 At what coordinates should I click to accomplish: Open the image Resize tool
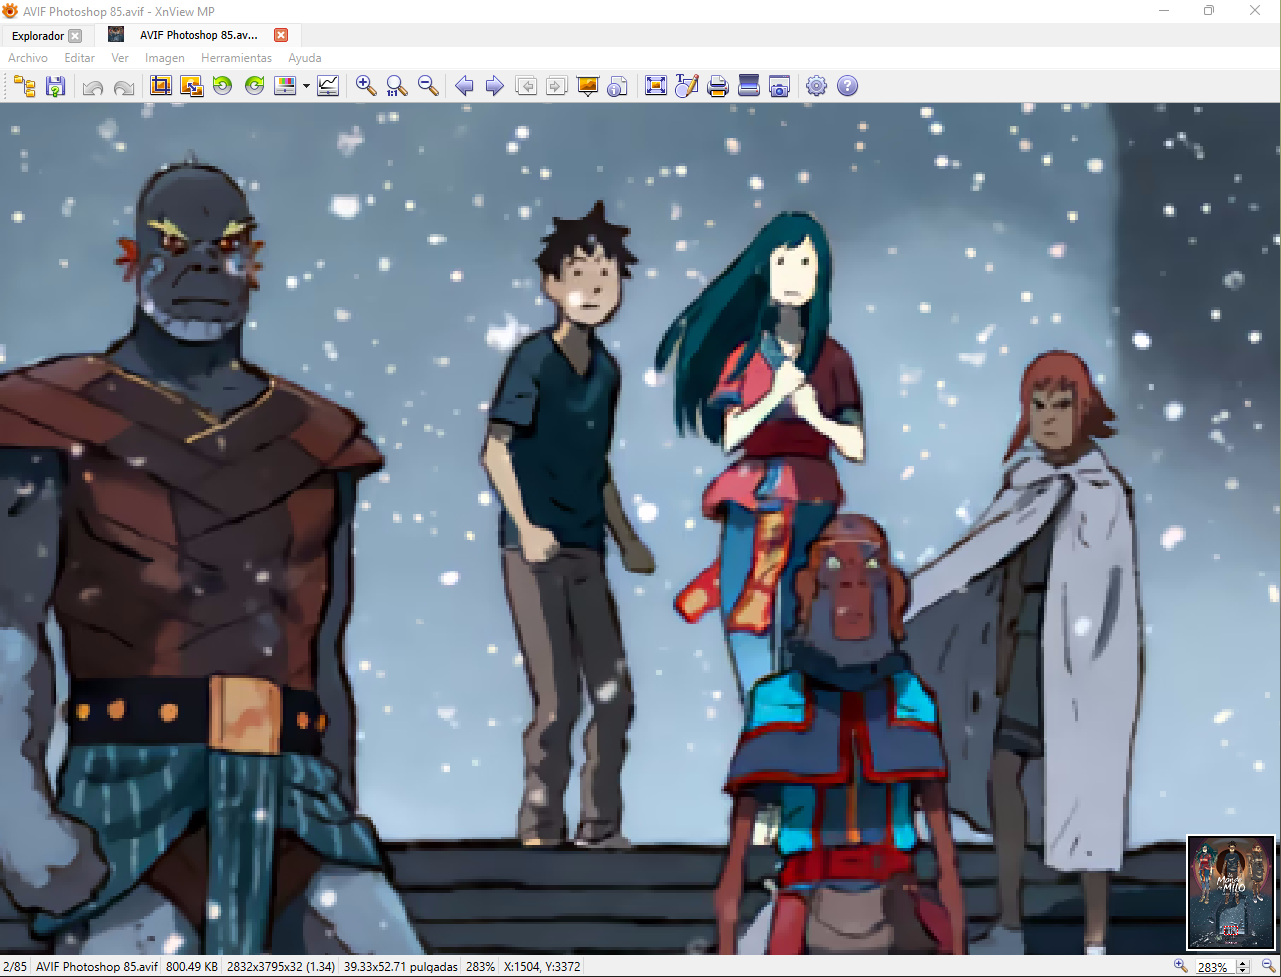191,86
